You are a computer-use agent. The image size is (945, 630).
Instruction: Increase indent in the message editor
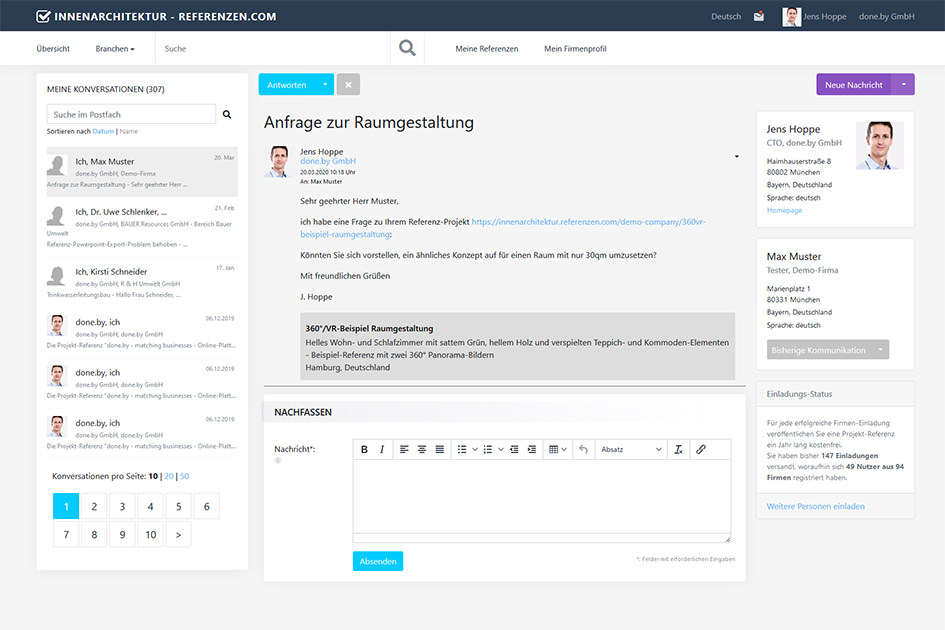click(532, 450)
